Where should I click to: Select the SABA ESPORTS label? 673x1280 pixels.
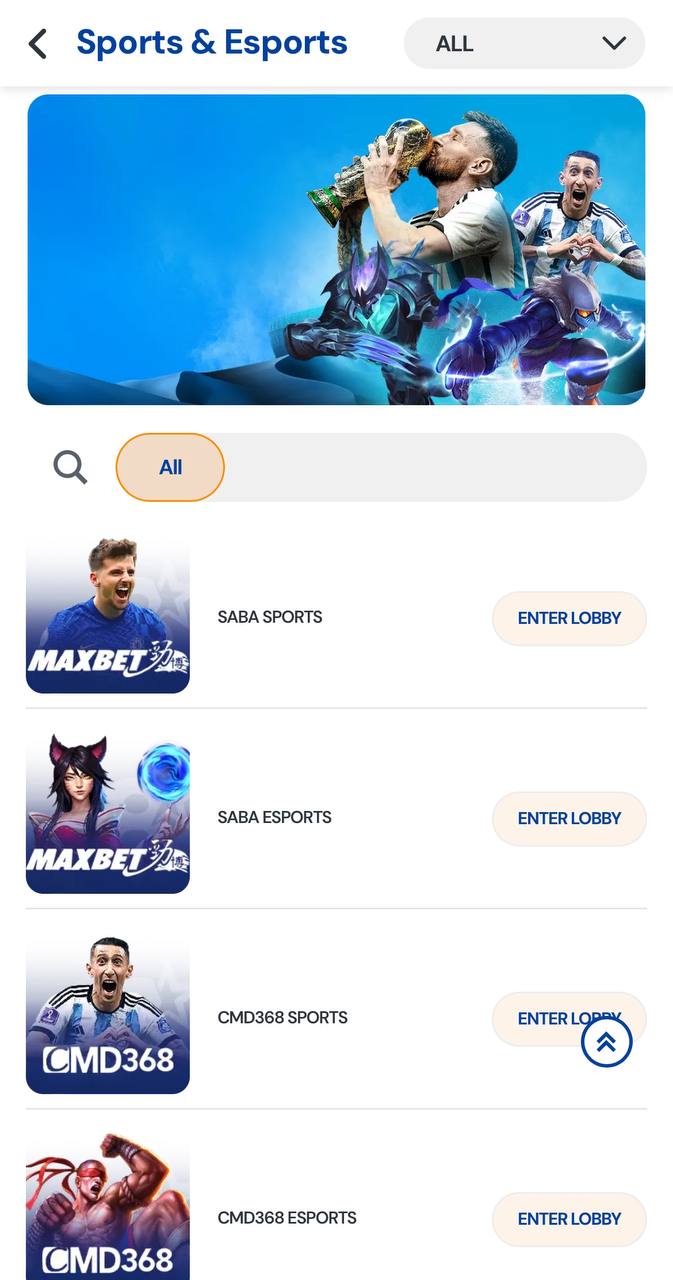click(275, 817)
